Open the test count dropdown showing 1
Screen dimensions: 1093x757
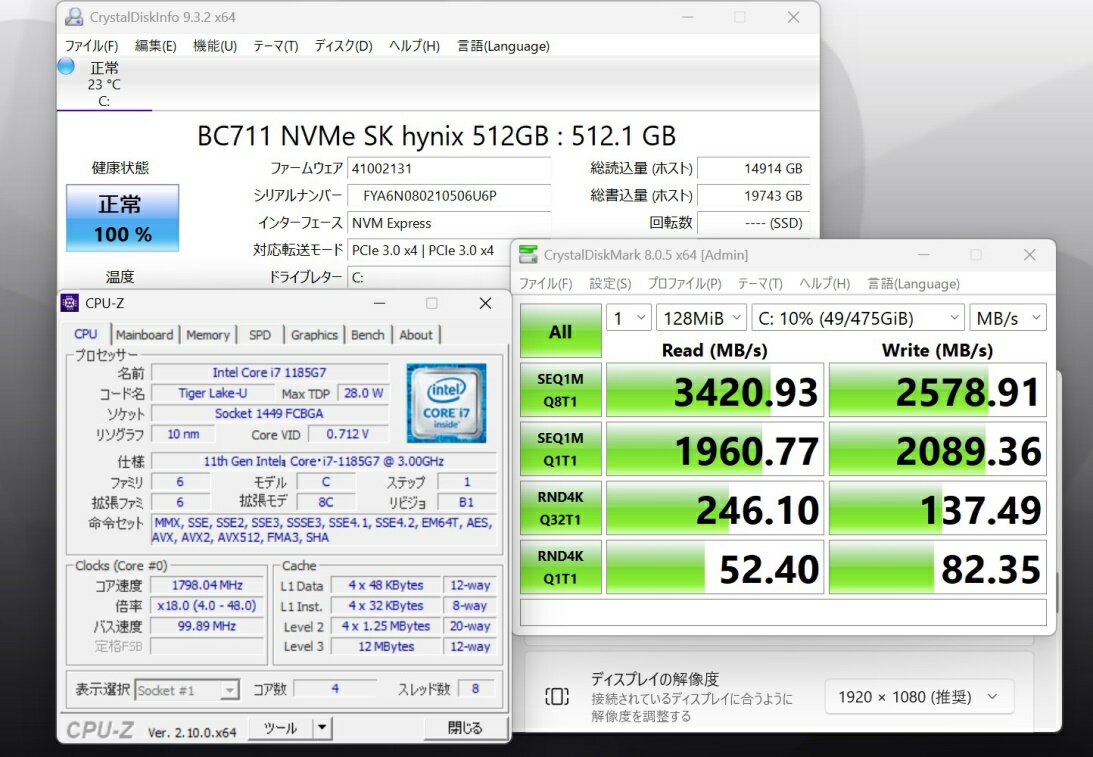(628, 318)
